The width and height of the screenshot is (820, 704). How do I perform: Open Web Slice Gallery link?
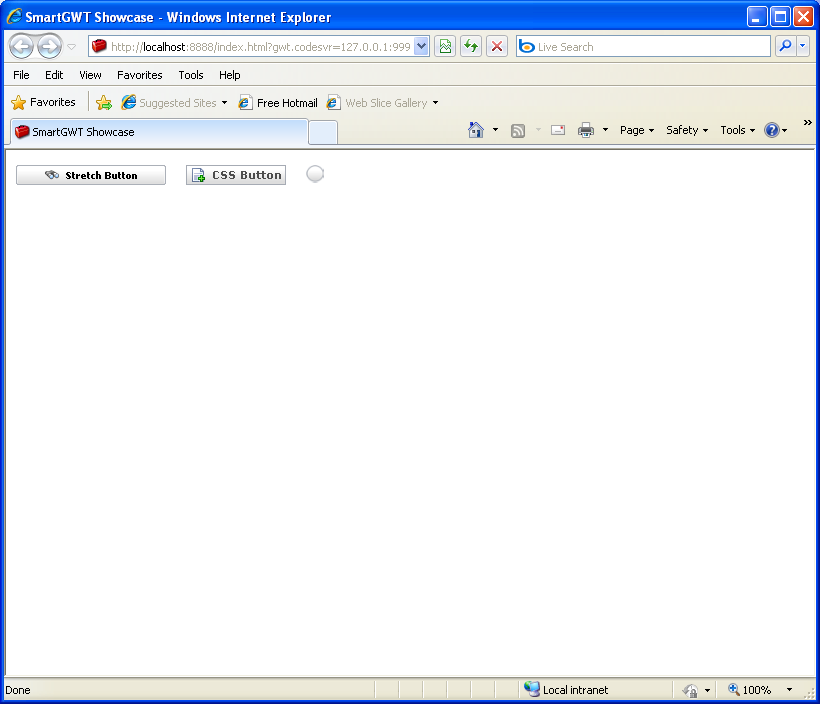(x=382, y=103)
